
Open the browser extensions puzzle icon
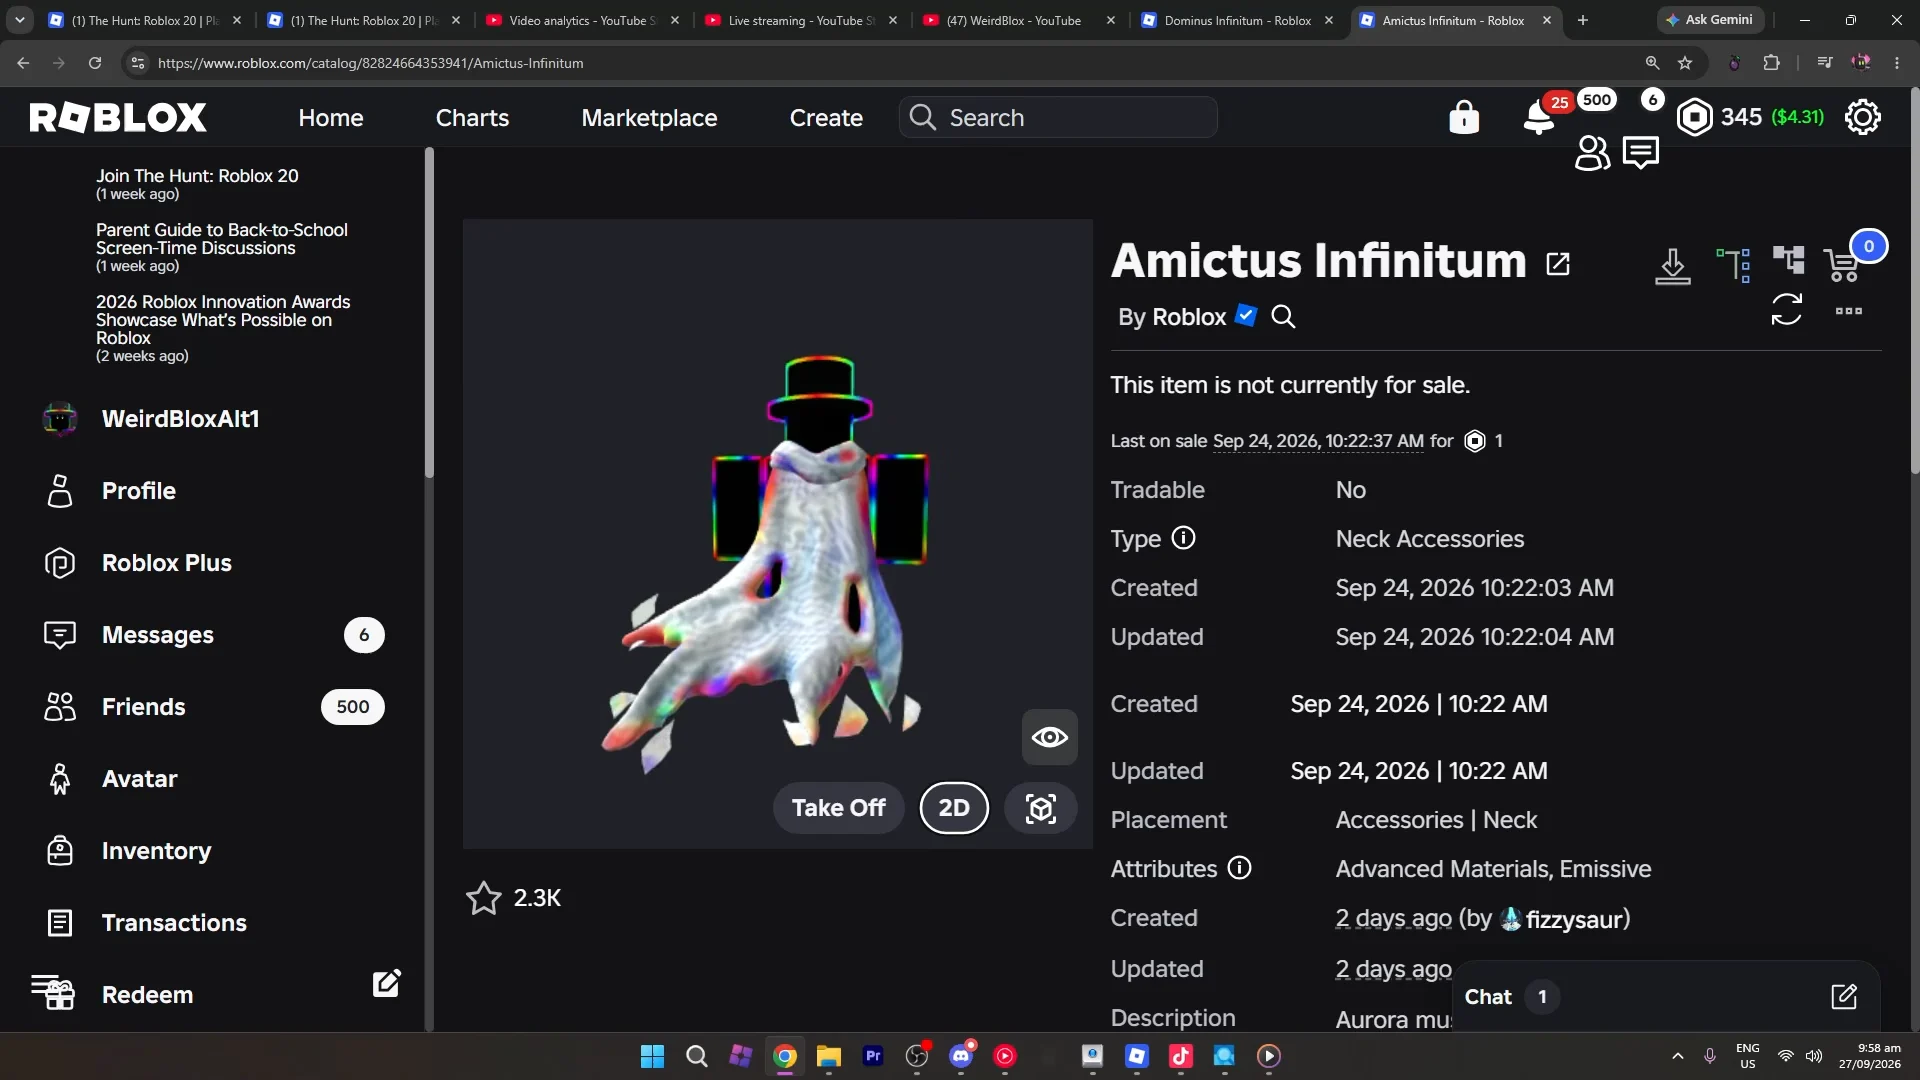click(1771, 63)
